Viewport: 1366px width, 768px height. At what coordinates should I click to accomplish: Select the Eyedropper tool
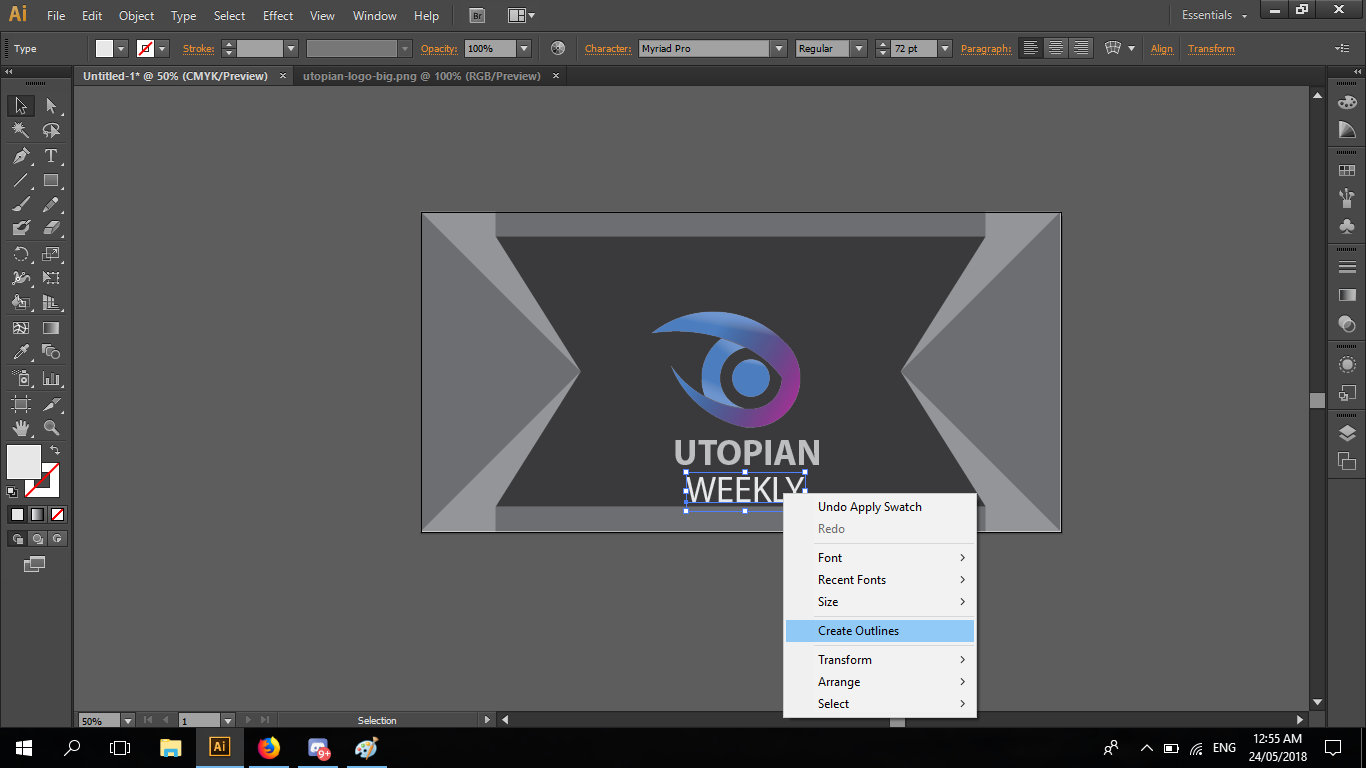click(x=21, y=352)
